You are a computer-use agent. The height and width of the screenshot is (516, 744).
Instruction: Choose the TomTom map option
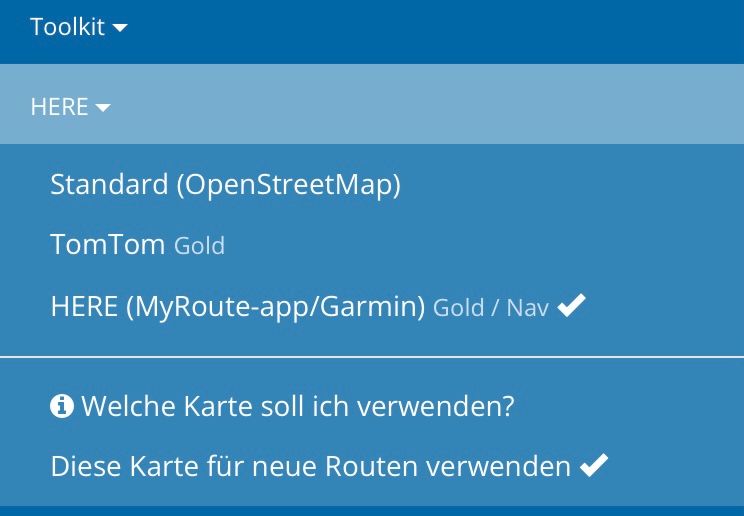[138, 244]
